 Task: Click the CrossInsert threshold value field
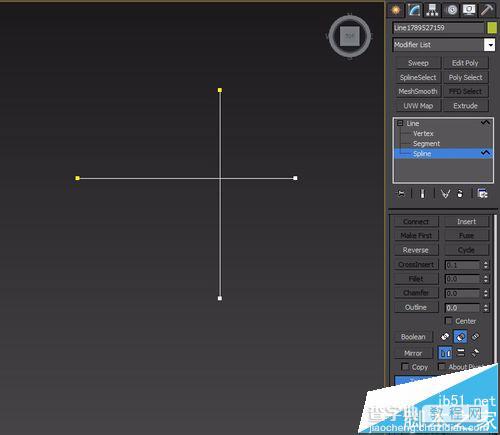click(463, 265)
